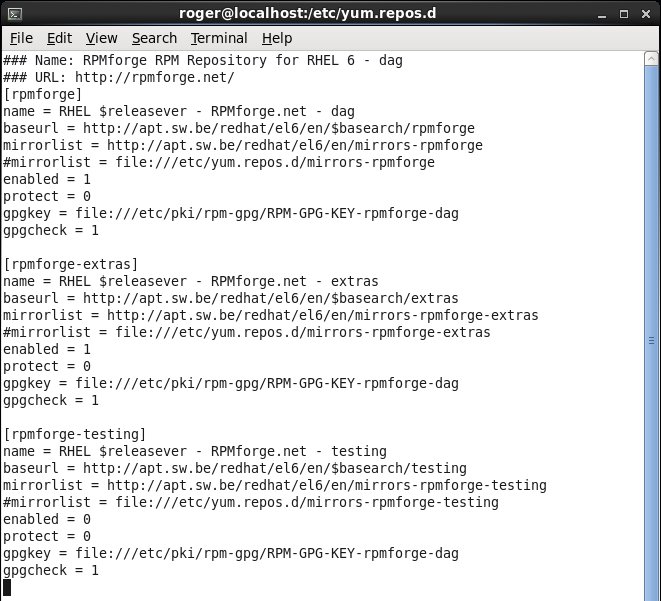Click 'protect = 0' under [rpmforge-testing]
Screen dimensions: 661x601
coord(47,536)
